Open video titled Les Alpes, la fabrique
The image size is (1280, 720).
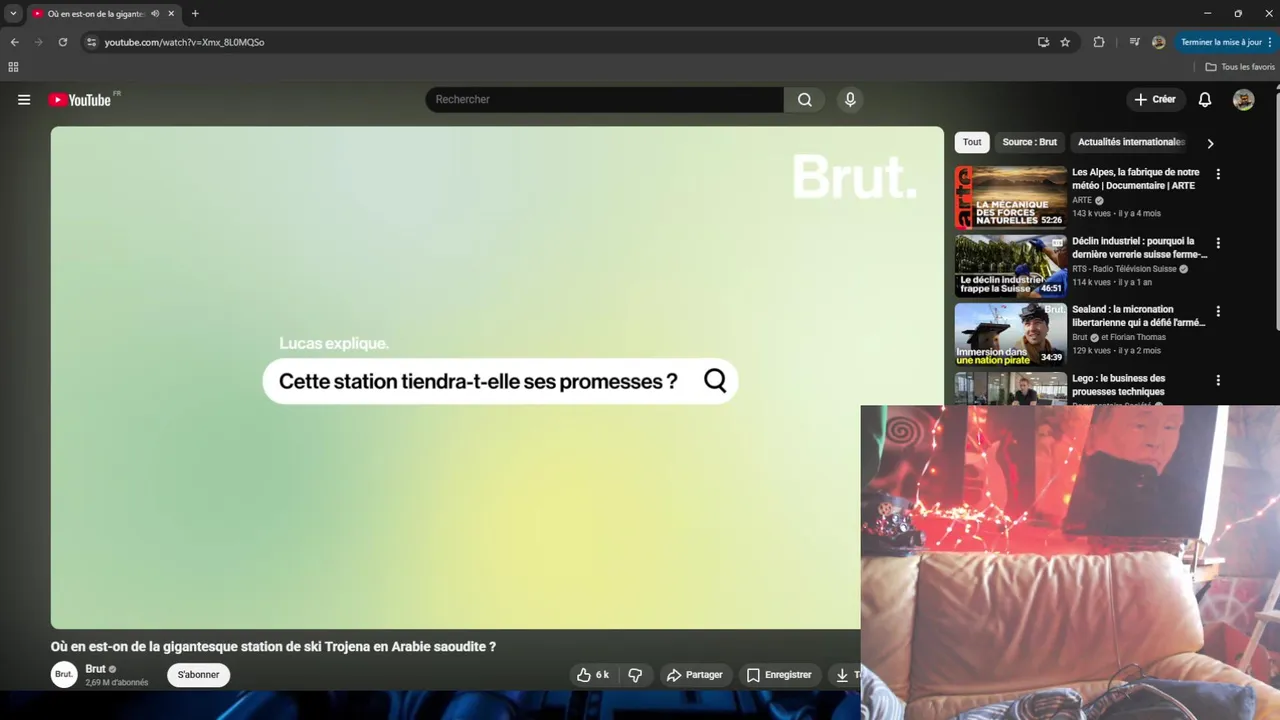point(1136,179)
